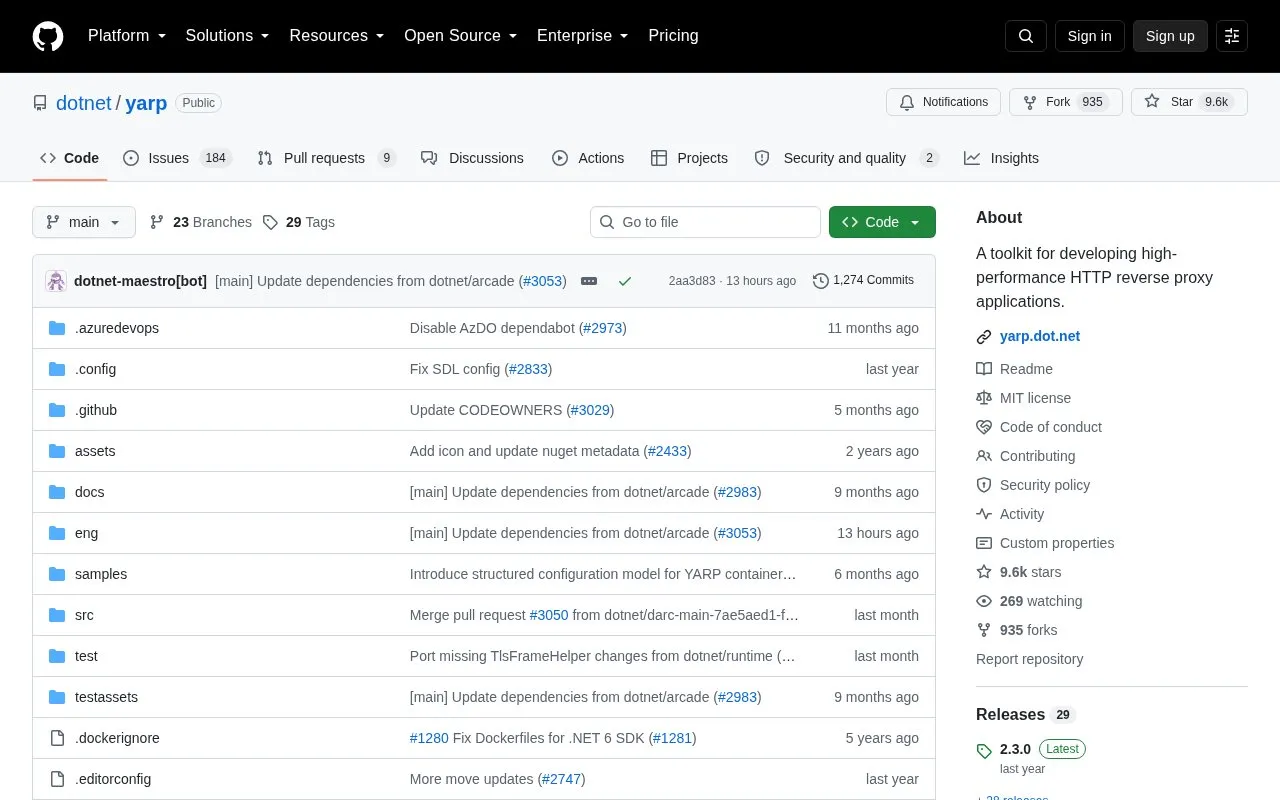Click the Sign in button
Image resolution: width=1280 pixels, height=800 pixels.
(1089, 36)
